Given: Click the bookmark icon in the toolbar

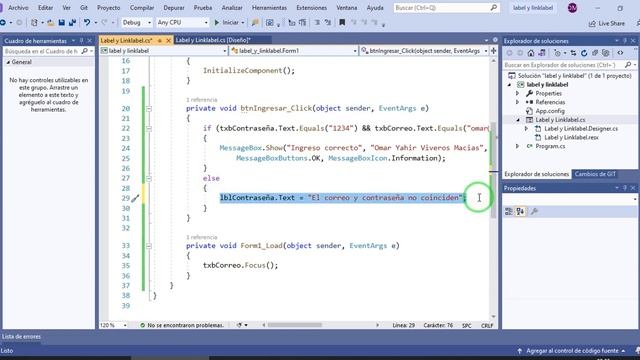Looking at the screenshot, I should pyautogui.click(x=342, y=22).
